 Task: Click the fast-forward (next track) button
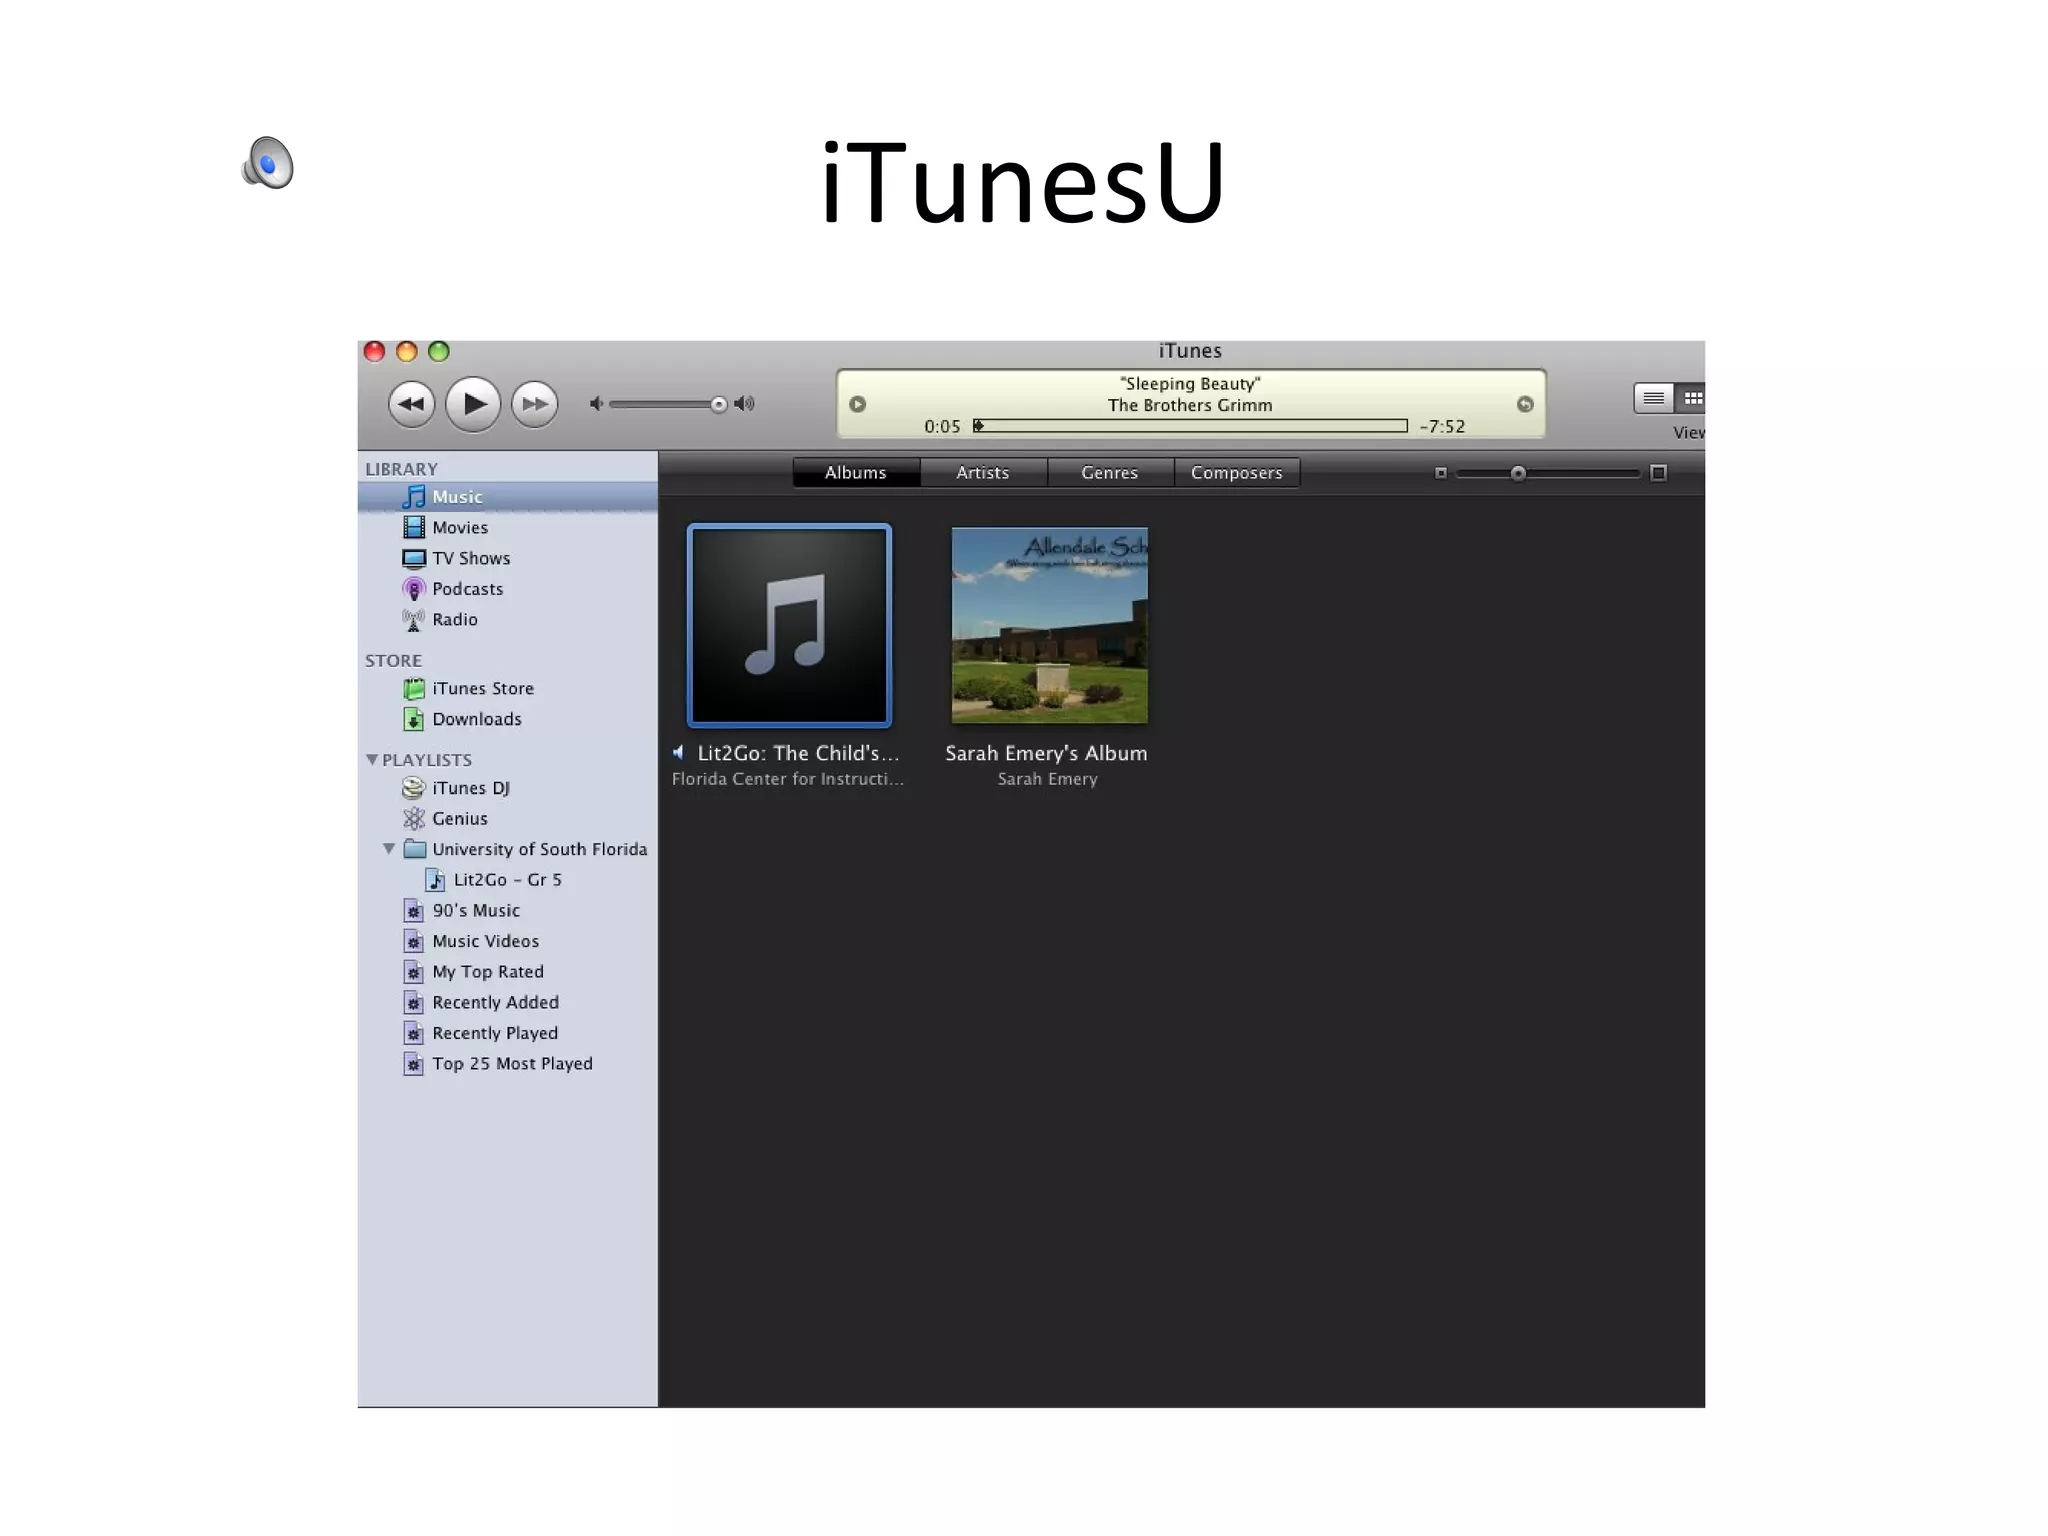tap(535, 404)
